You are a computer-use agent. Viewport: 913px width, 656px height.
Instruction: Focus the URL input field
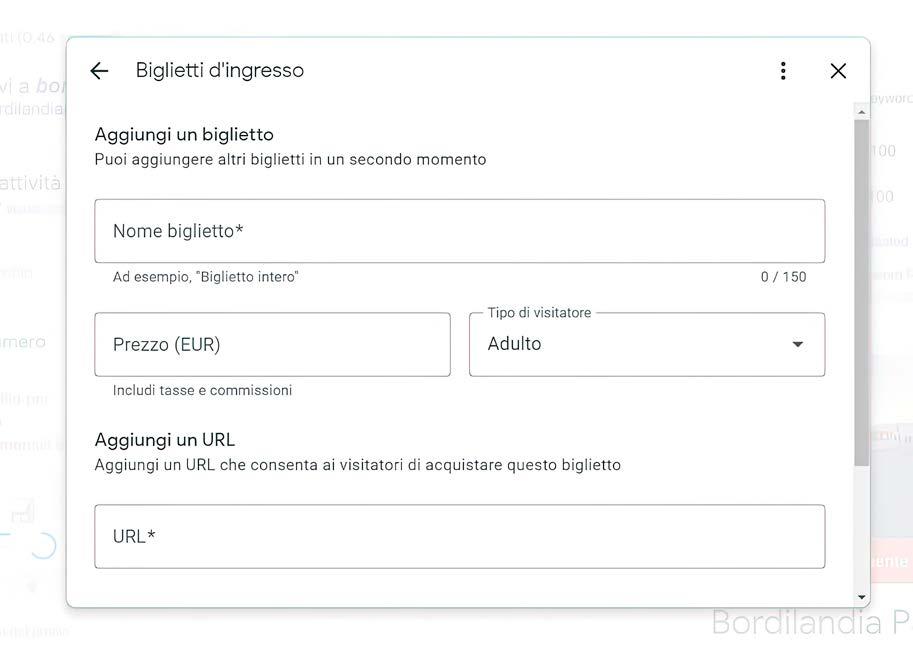(459, 537)
